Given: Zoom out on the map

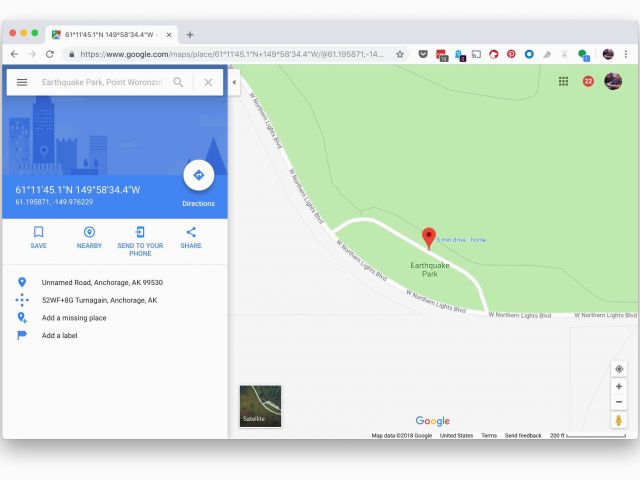Looking at the screenshot, I should click(619, 402).
